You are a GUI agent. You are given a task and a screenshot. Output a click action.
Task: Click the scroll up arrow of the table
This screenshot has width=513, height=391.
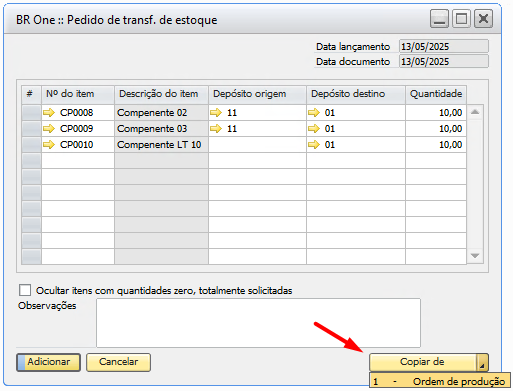click(475, 112)
